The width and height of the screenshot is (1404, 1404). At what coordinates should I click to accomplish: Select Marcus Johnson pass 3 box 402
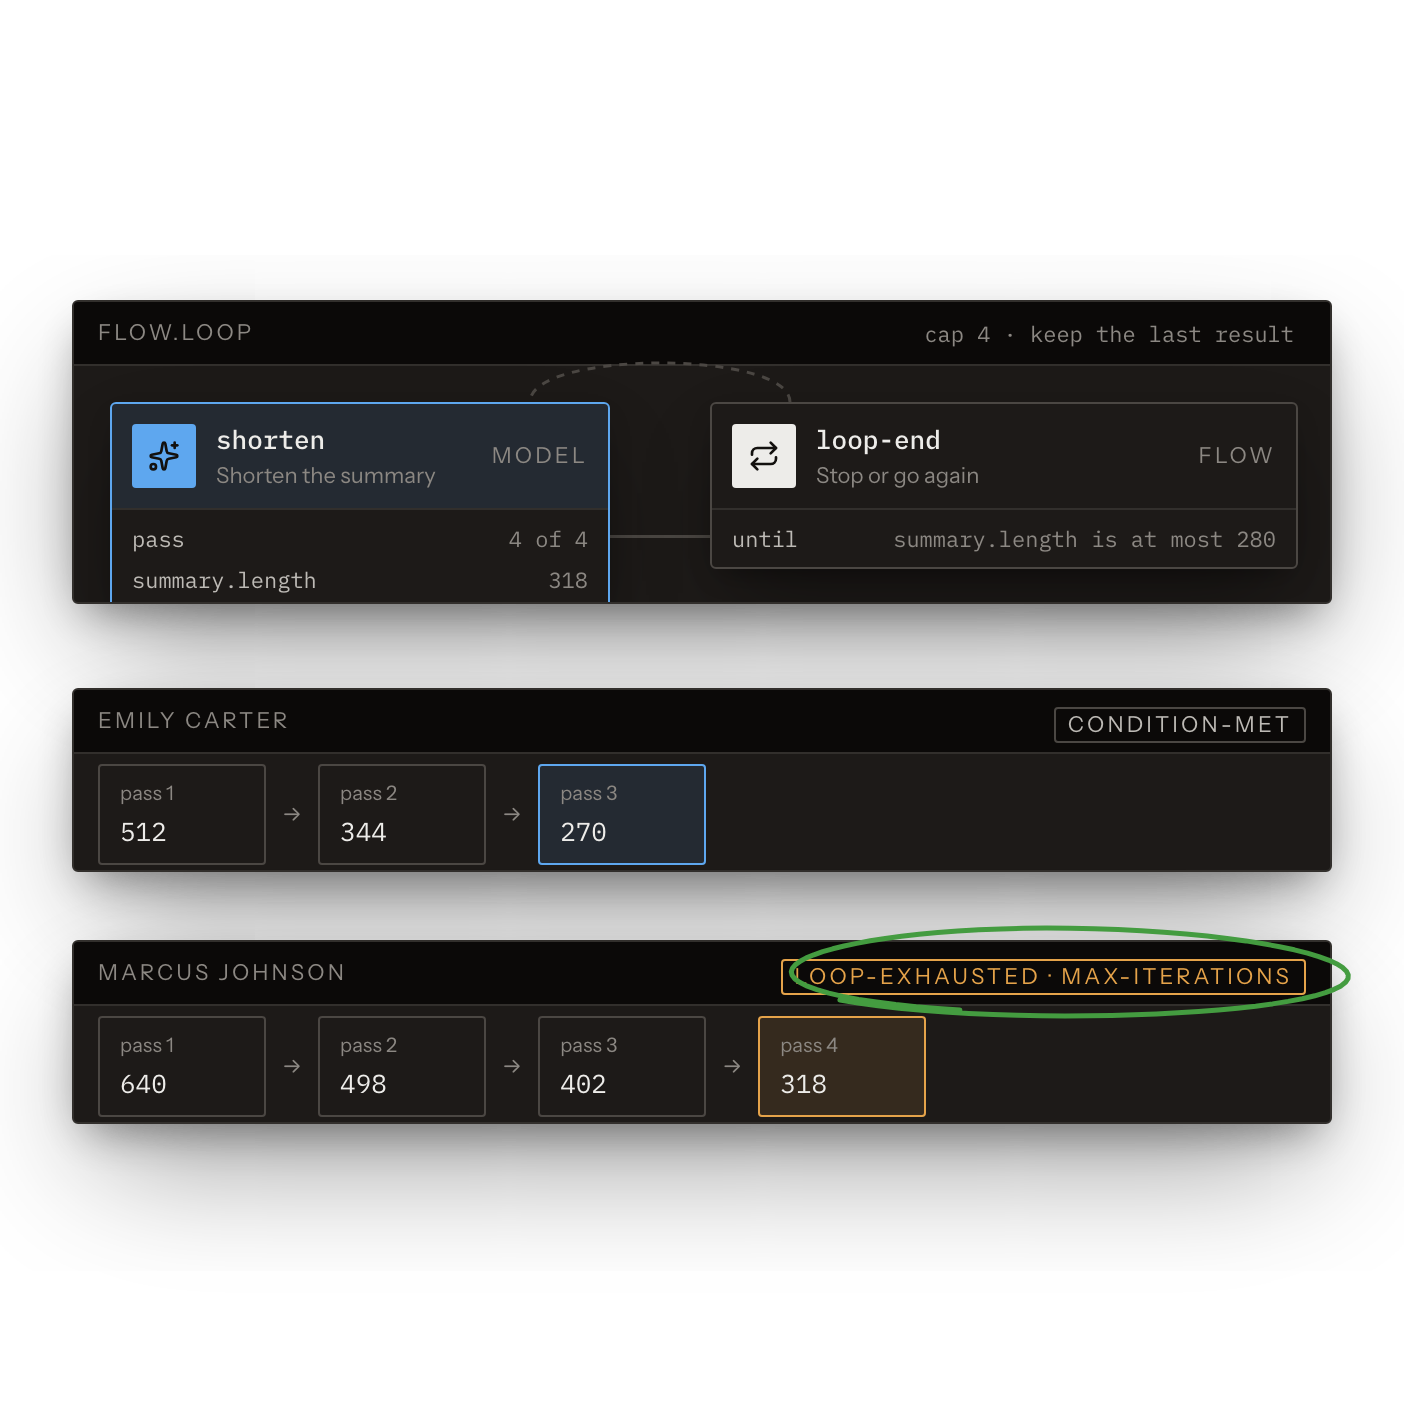tap(622, 1066)
